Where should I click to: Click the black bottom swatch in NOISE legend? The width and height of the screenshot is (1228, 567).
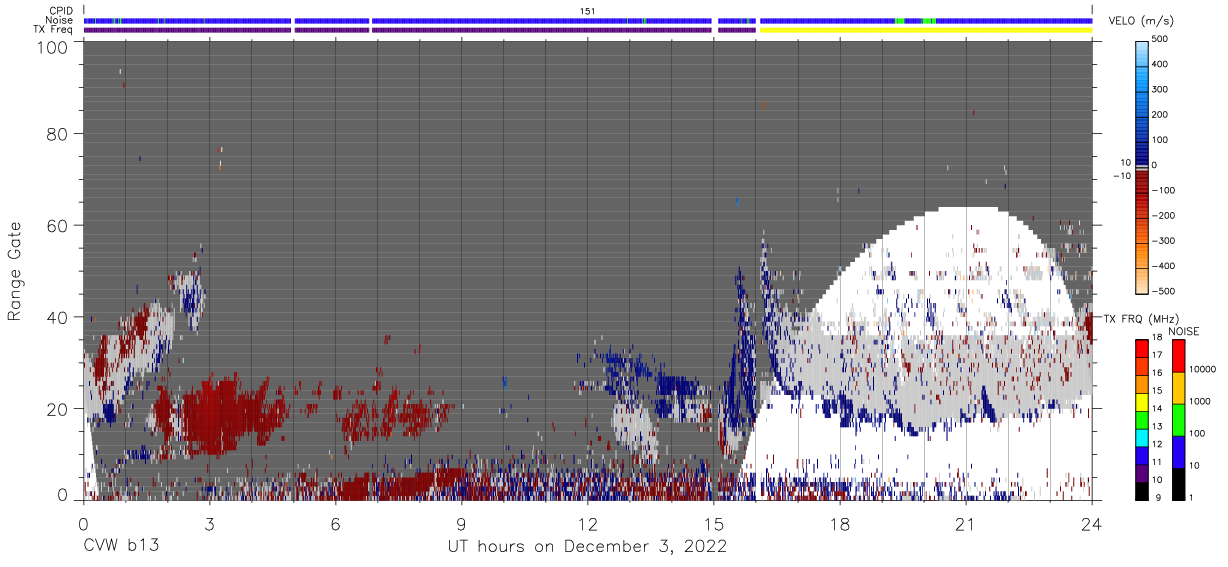pyautogui.click(x=1179, y=483)
